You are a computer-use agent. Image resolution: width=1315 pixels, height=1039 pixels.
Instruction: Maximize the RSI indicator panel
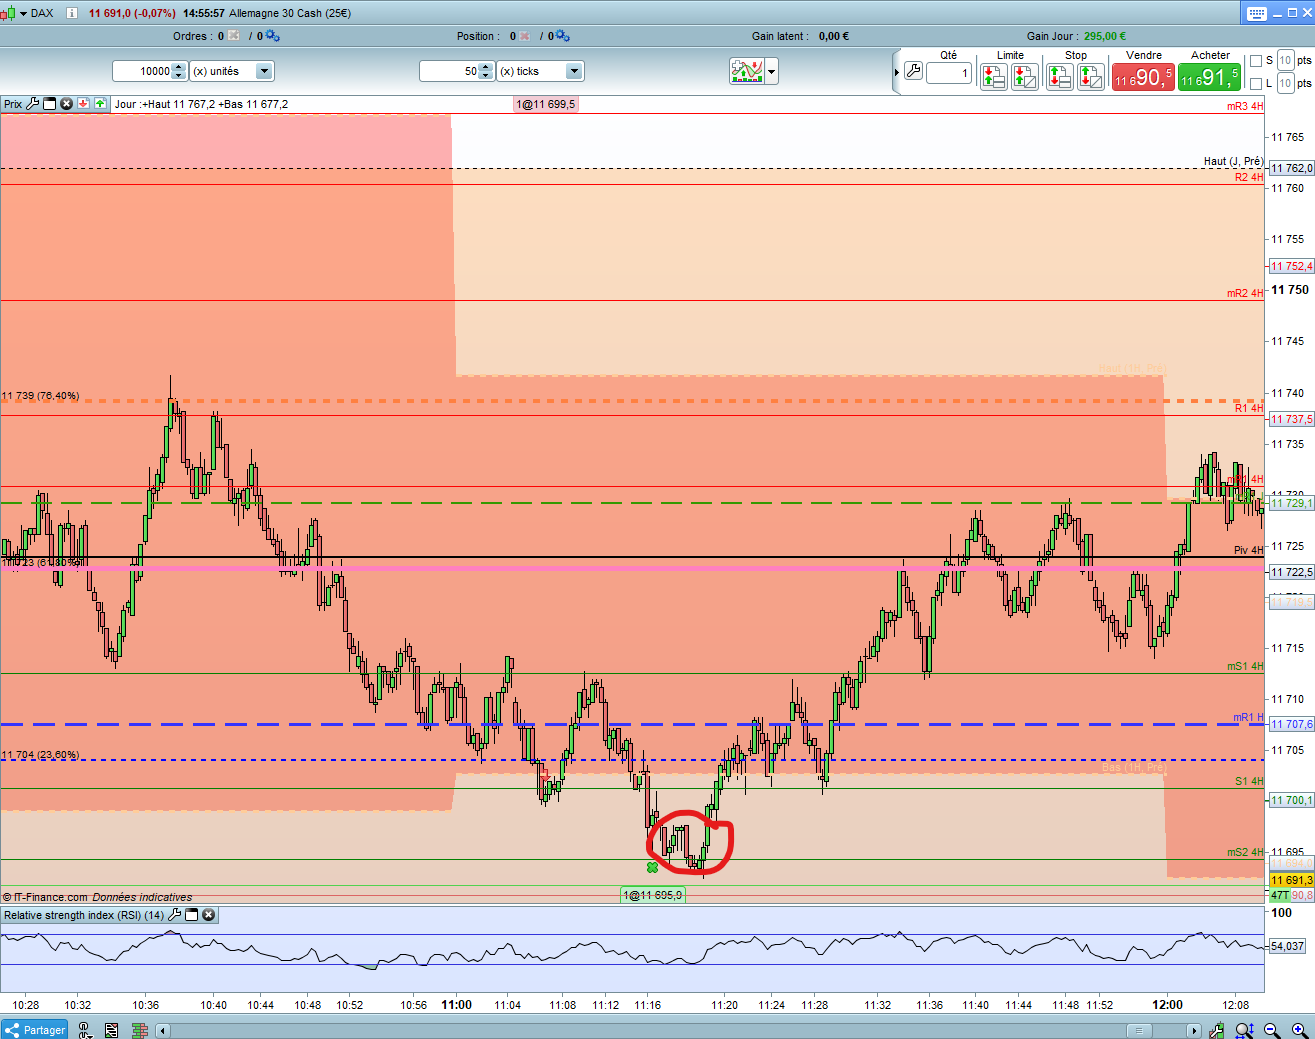tap(192, 915)
